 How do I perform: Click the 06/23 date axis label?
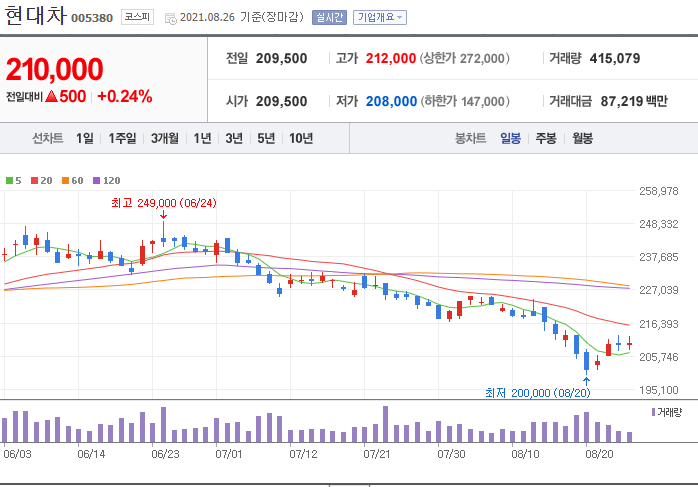[x=165, y=454]
